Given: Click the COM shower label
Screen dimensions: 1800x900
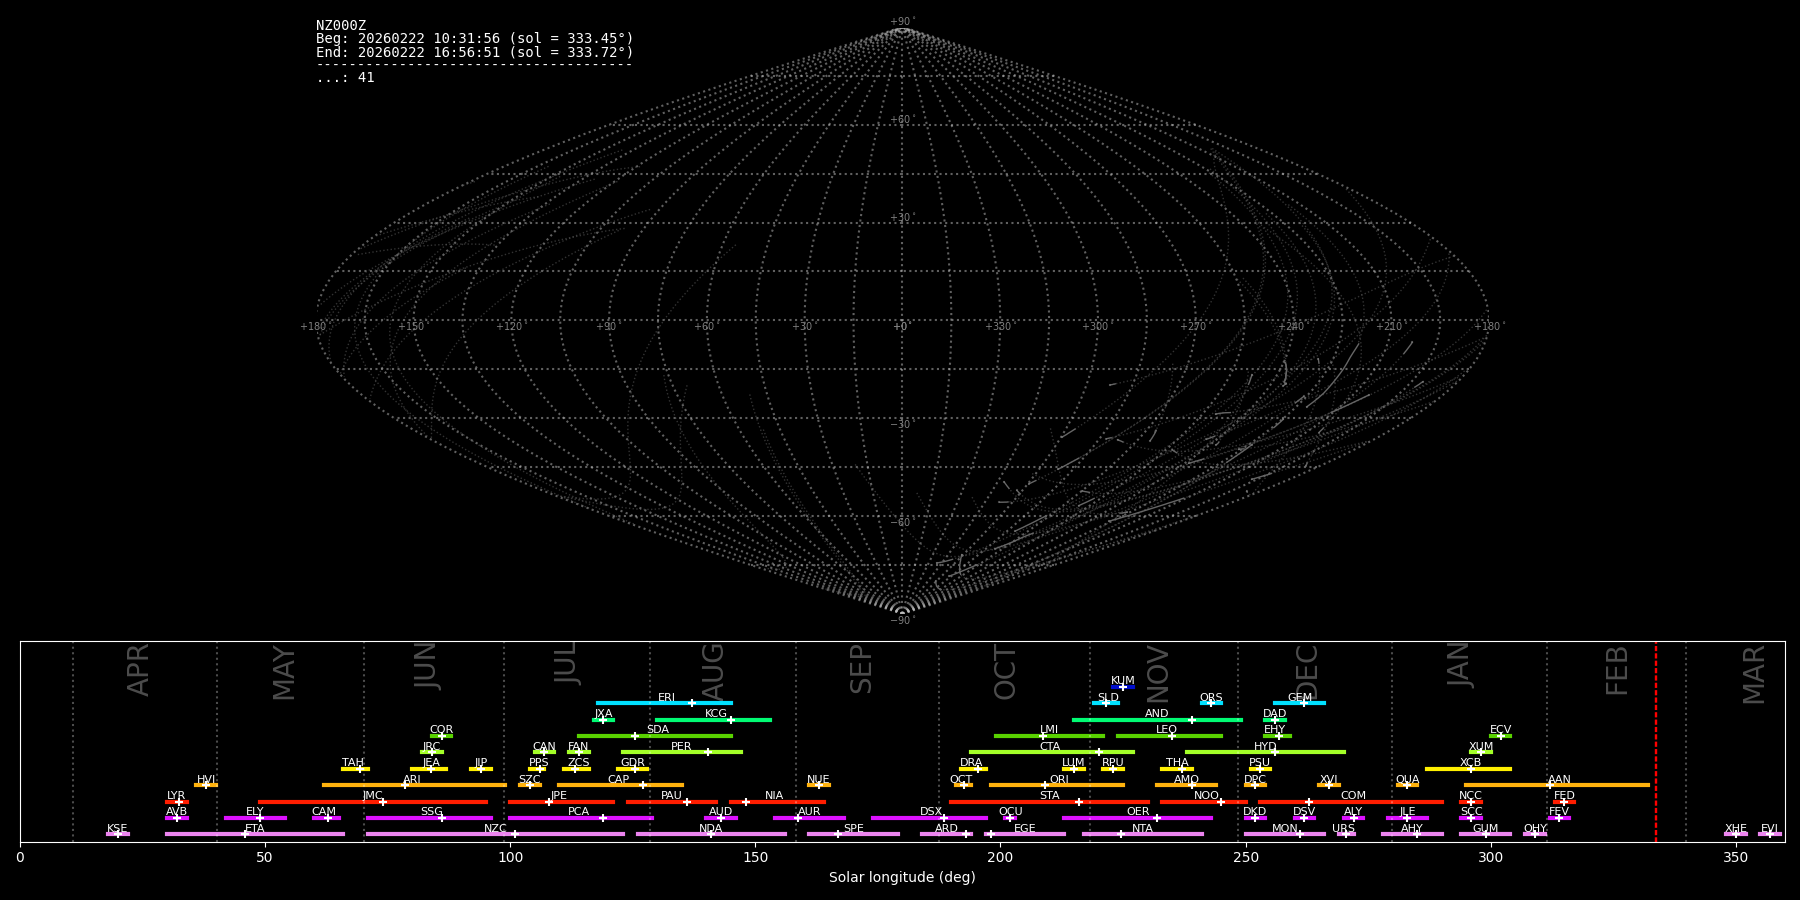Looking at the screenshot, I should pos(1353,796).
